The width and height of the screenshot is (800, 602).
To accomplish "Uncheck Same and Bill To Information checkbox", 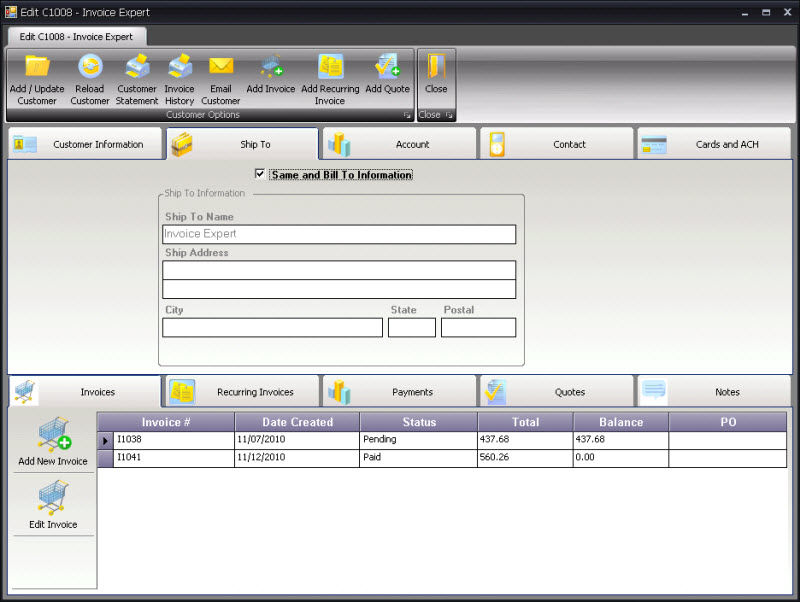I will click(x=260, y=174).
